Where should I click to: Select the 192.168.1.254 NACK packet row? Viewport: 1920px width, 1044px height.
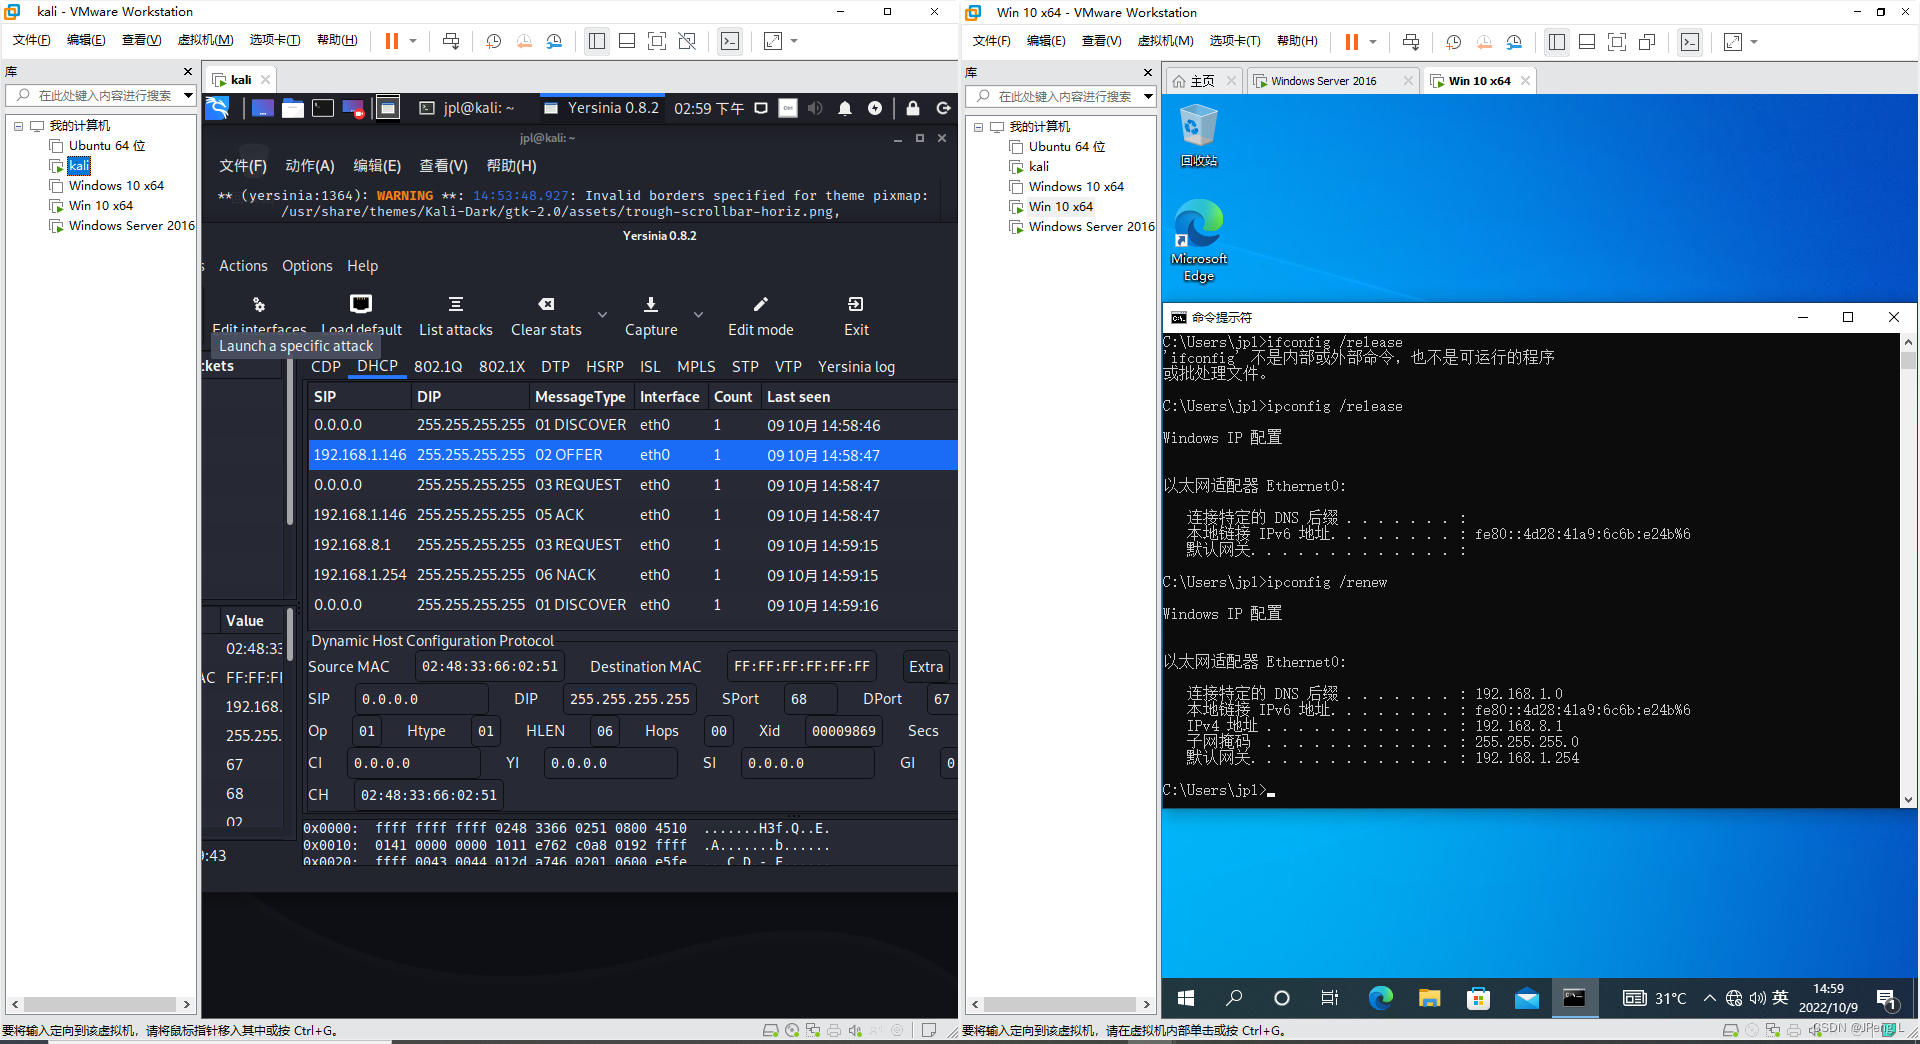click(632, 575)
